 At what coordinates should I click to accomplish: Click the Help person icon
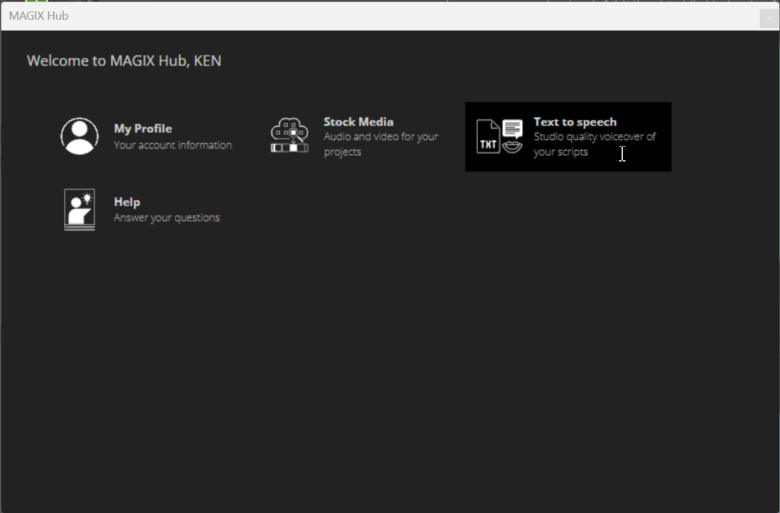click(79, 209)
